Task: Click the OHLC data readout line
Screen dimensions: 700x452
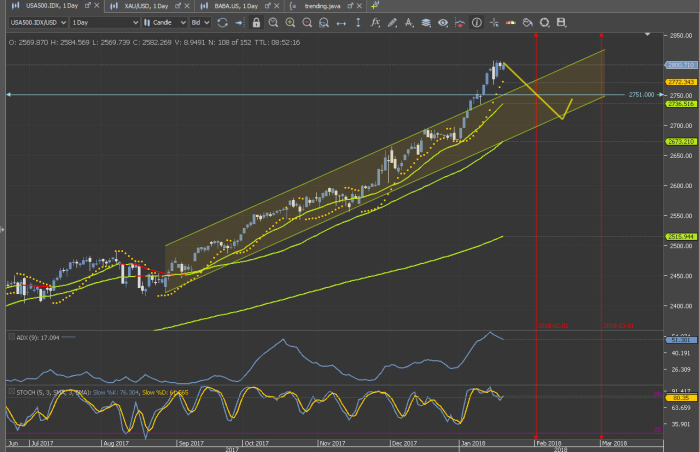Action: 154,42
